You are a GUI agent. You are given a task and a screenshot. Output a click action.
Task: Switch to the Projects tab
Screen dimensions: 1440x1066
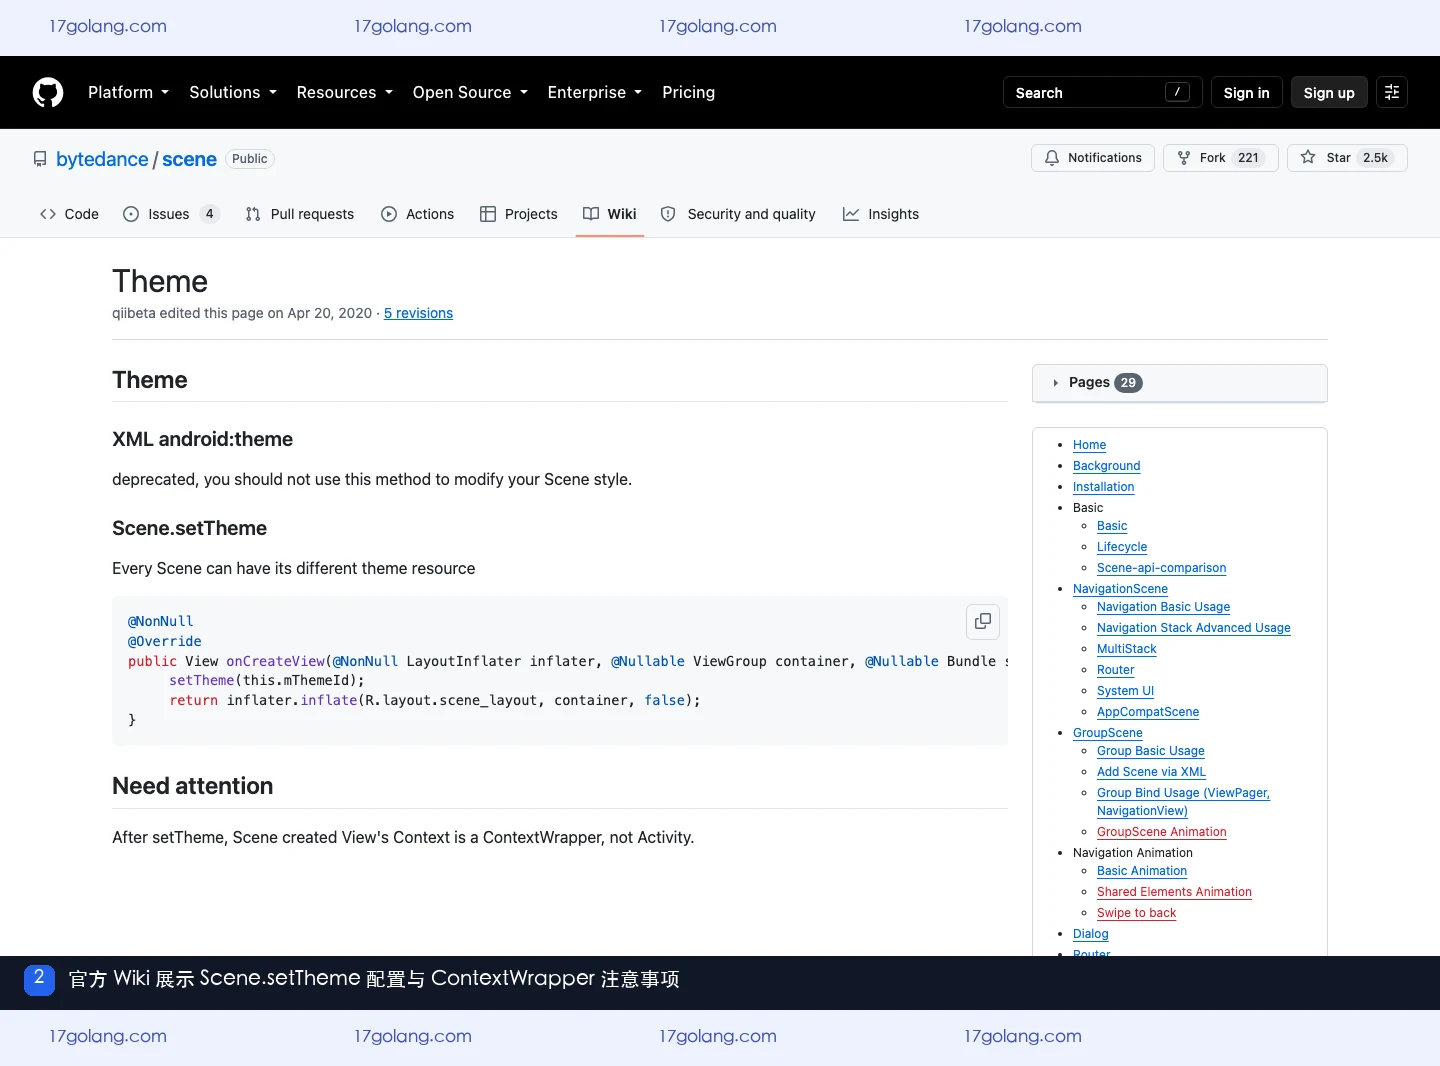coord(518,214)
